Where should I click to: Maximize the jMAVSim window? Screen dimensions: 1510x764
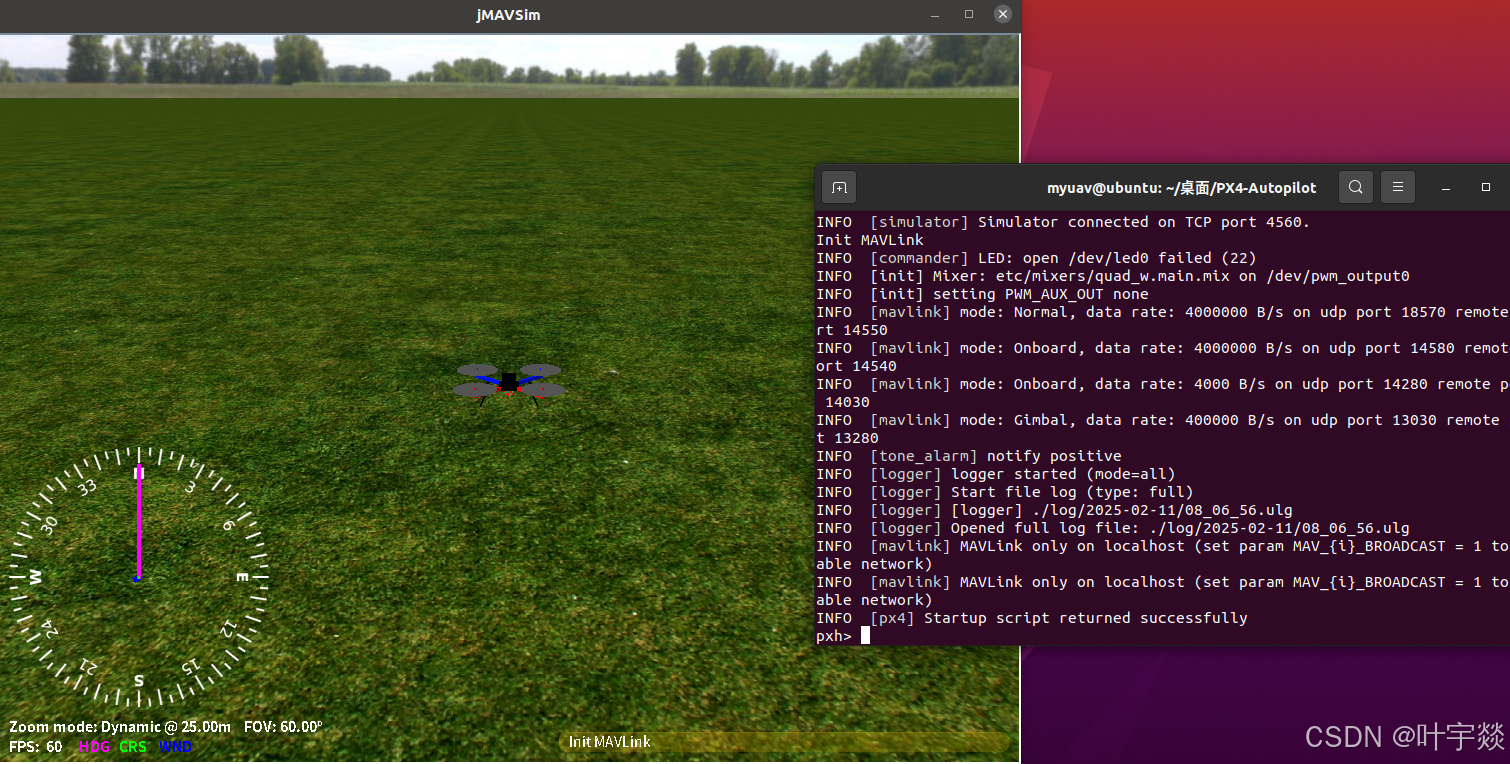(969, 15)
